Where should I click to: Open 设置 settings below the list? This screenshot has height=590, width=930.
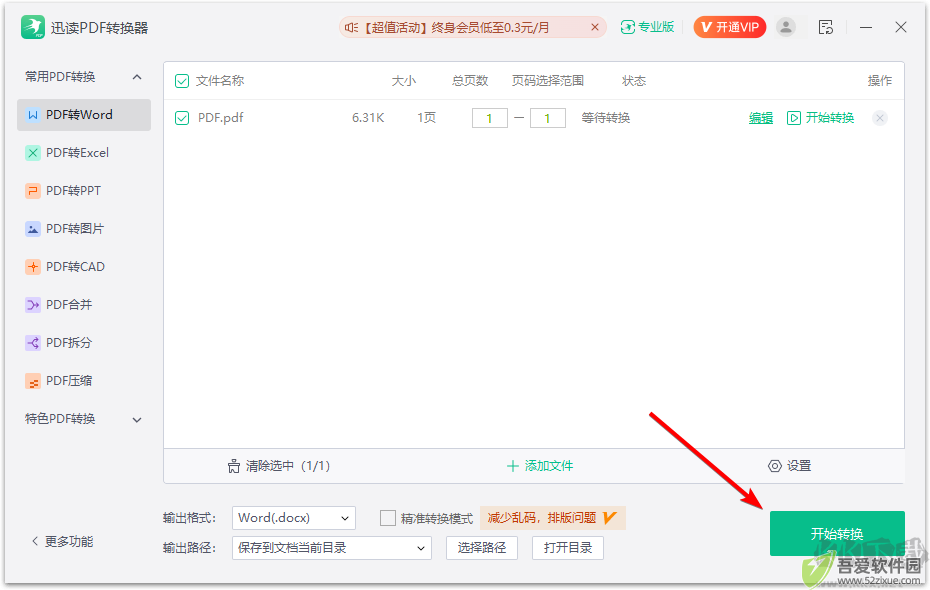(x=789, y=466)
